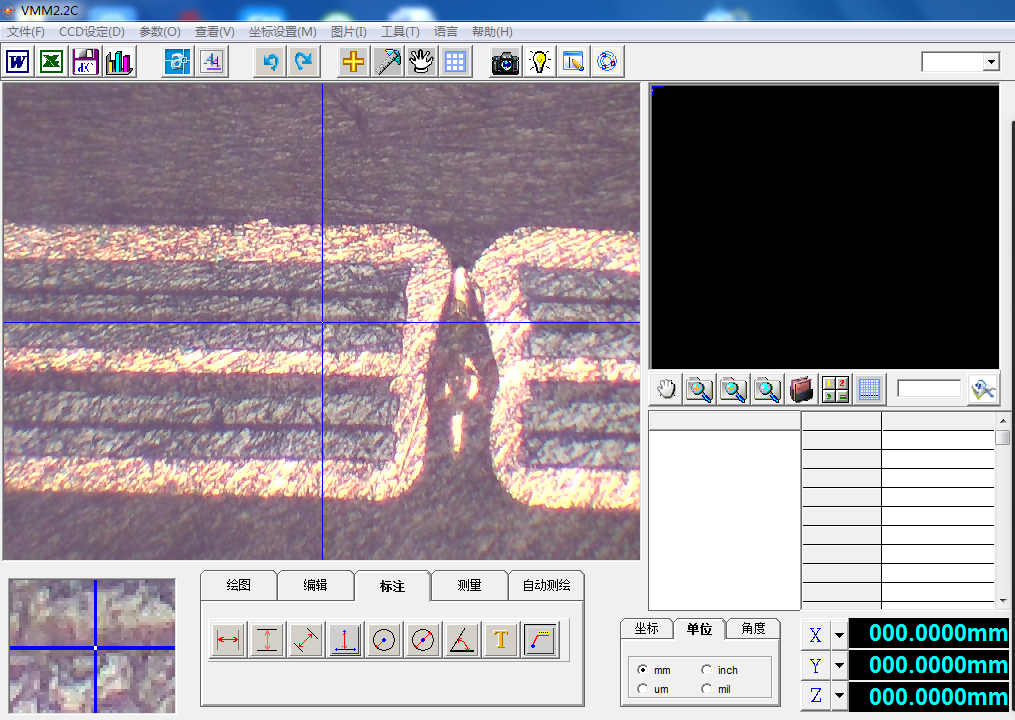Viewport: 1015px width, 720px height.
Task: Select the mil unit radio button
Action: (707, 689)
